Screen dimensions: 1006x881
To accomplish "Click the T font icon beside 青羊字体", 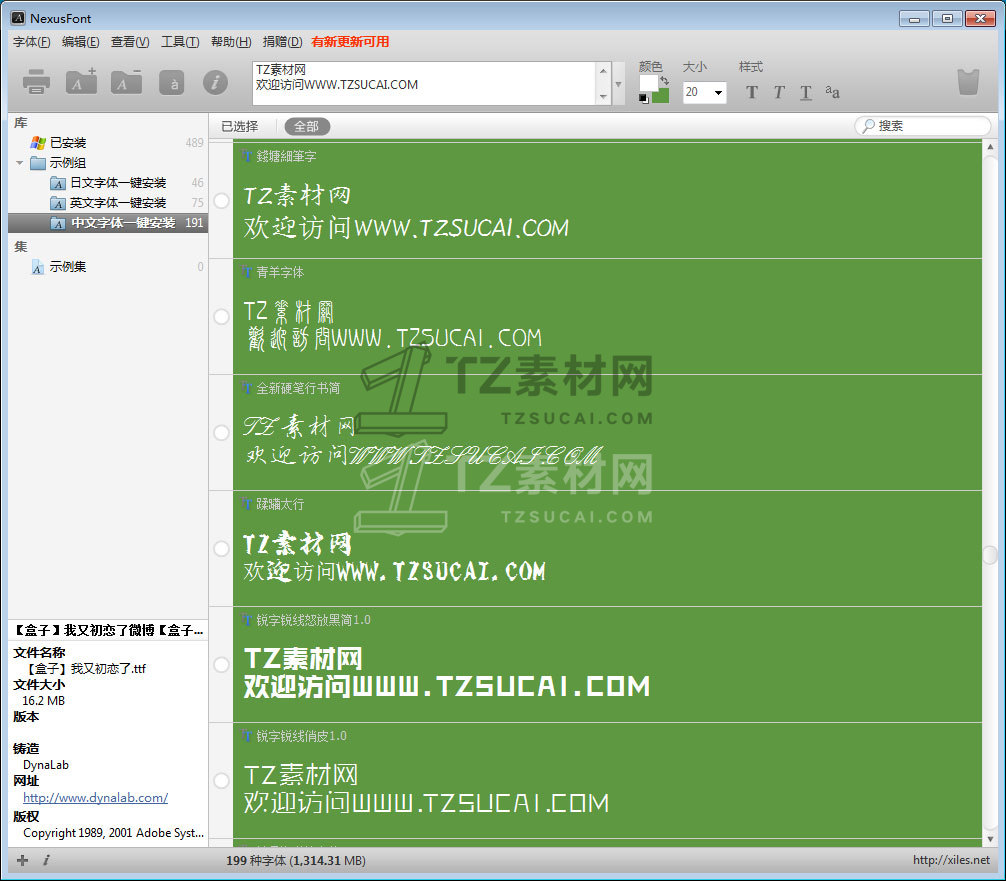I will 247,273.
